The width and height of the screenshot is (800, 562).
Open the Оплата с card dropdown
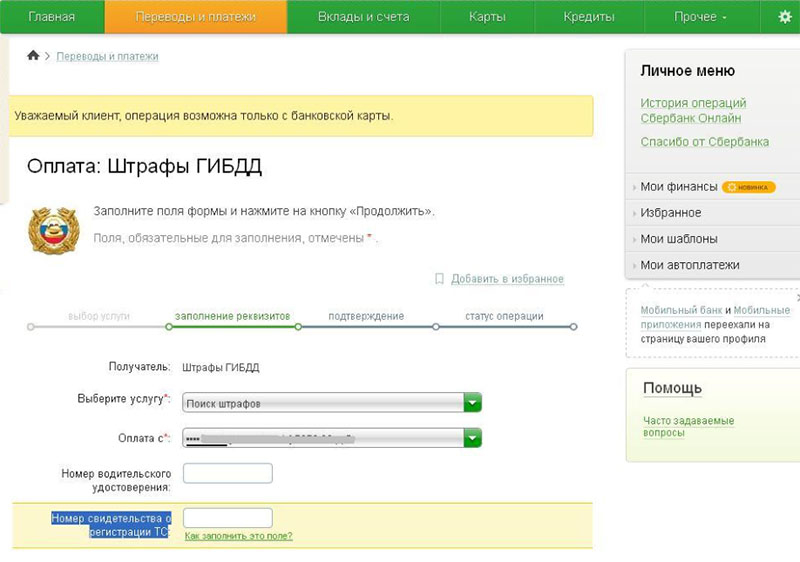[x=473, y=438]
